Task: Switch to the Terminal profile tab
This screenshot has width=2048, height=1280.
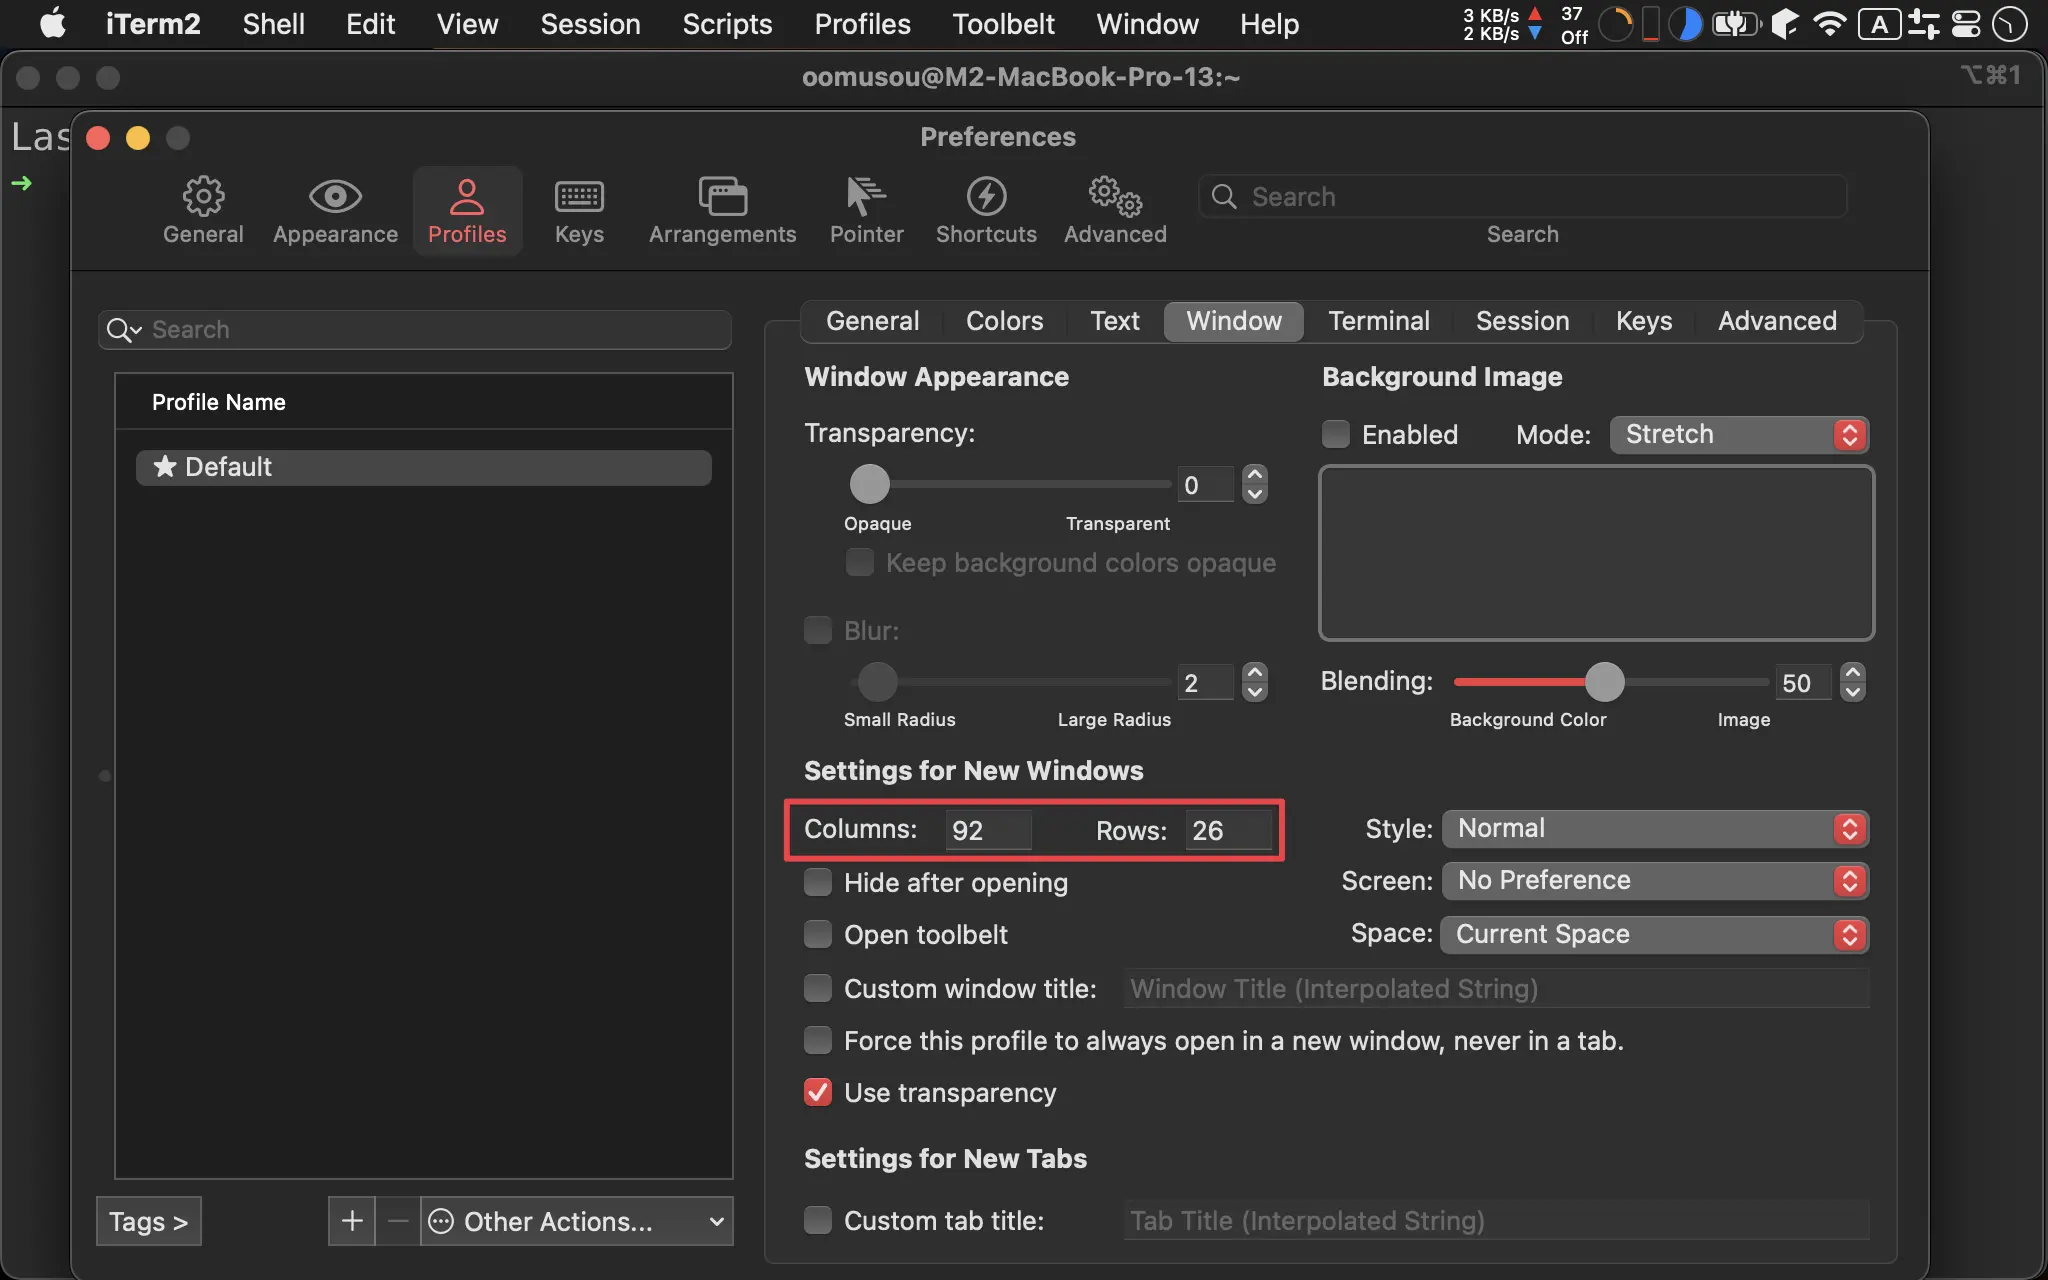Action: pyautogui.click(x=1379, y=321)
